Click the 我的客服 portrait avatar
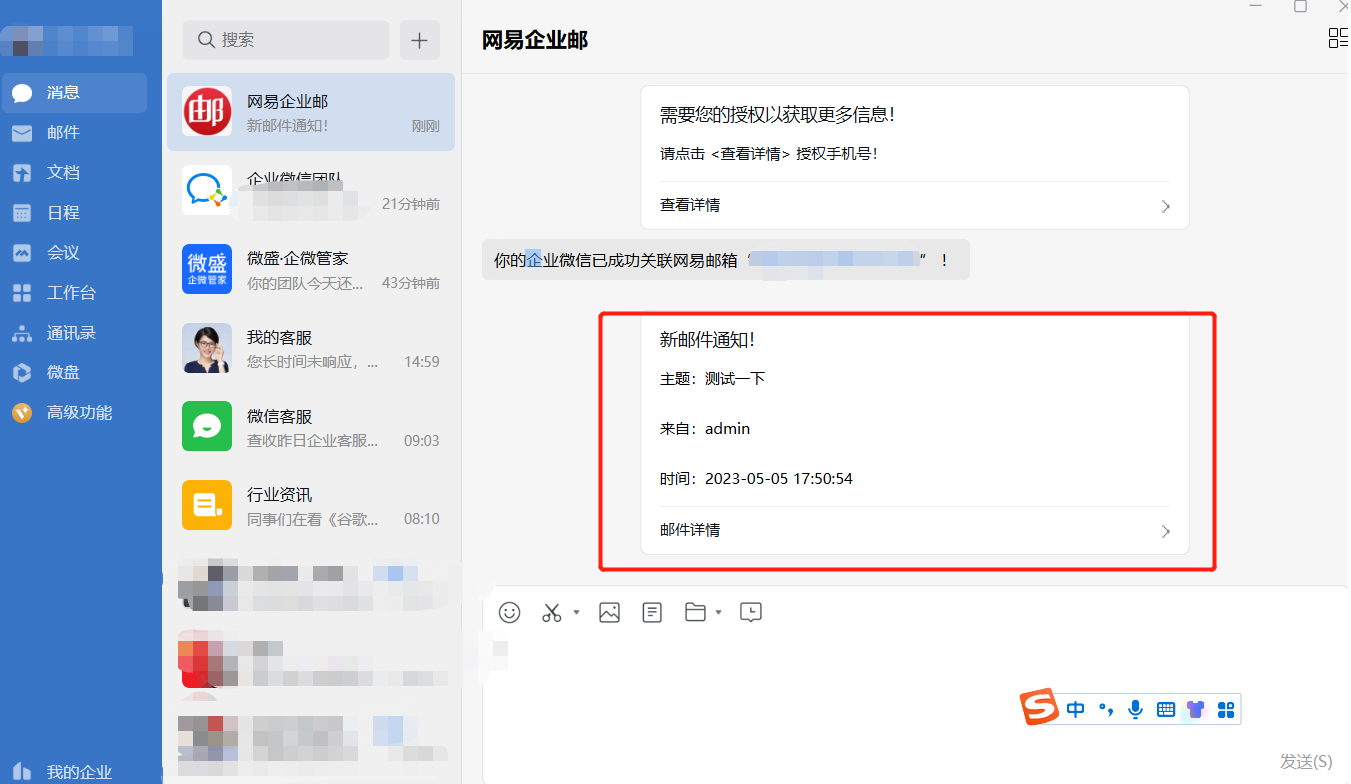 point(207,348)
